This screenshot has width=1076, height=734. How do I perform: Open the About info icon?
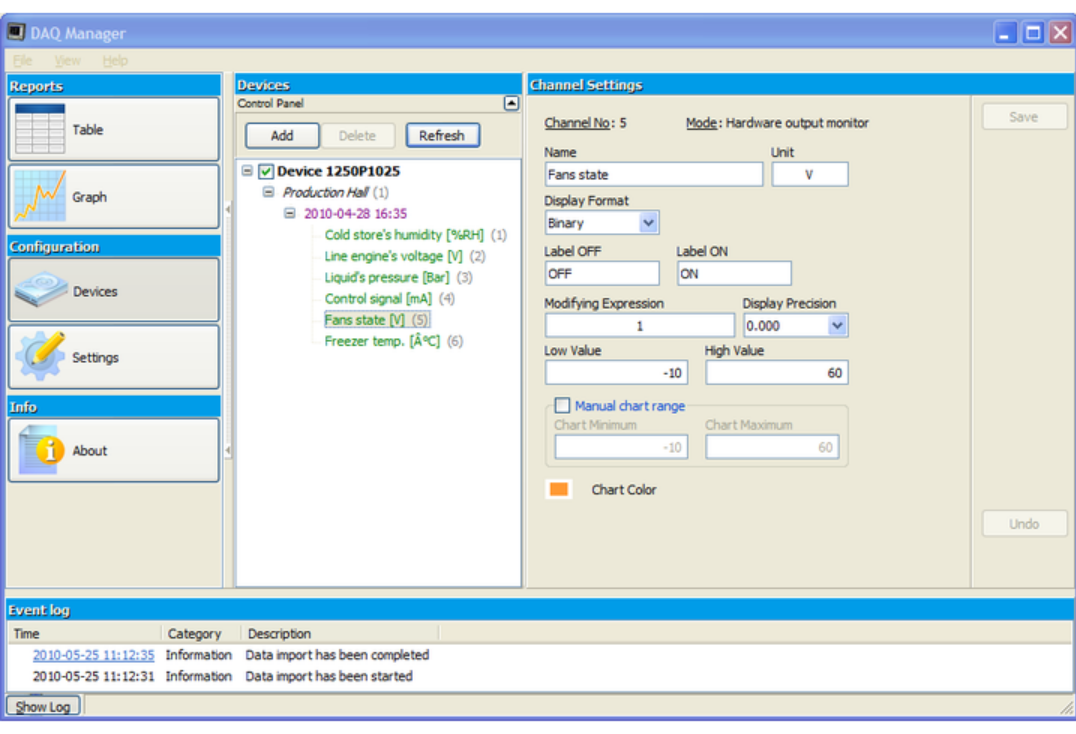point(40,450)
